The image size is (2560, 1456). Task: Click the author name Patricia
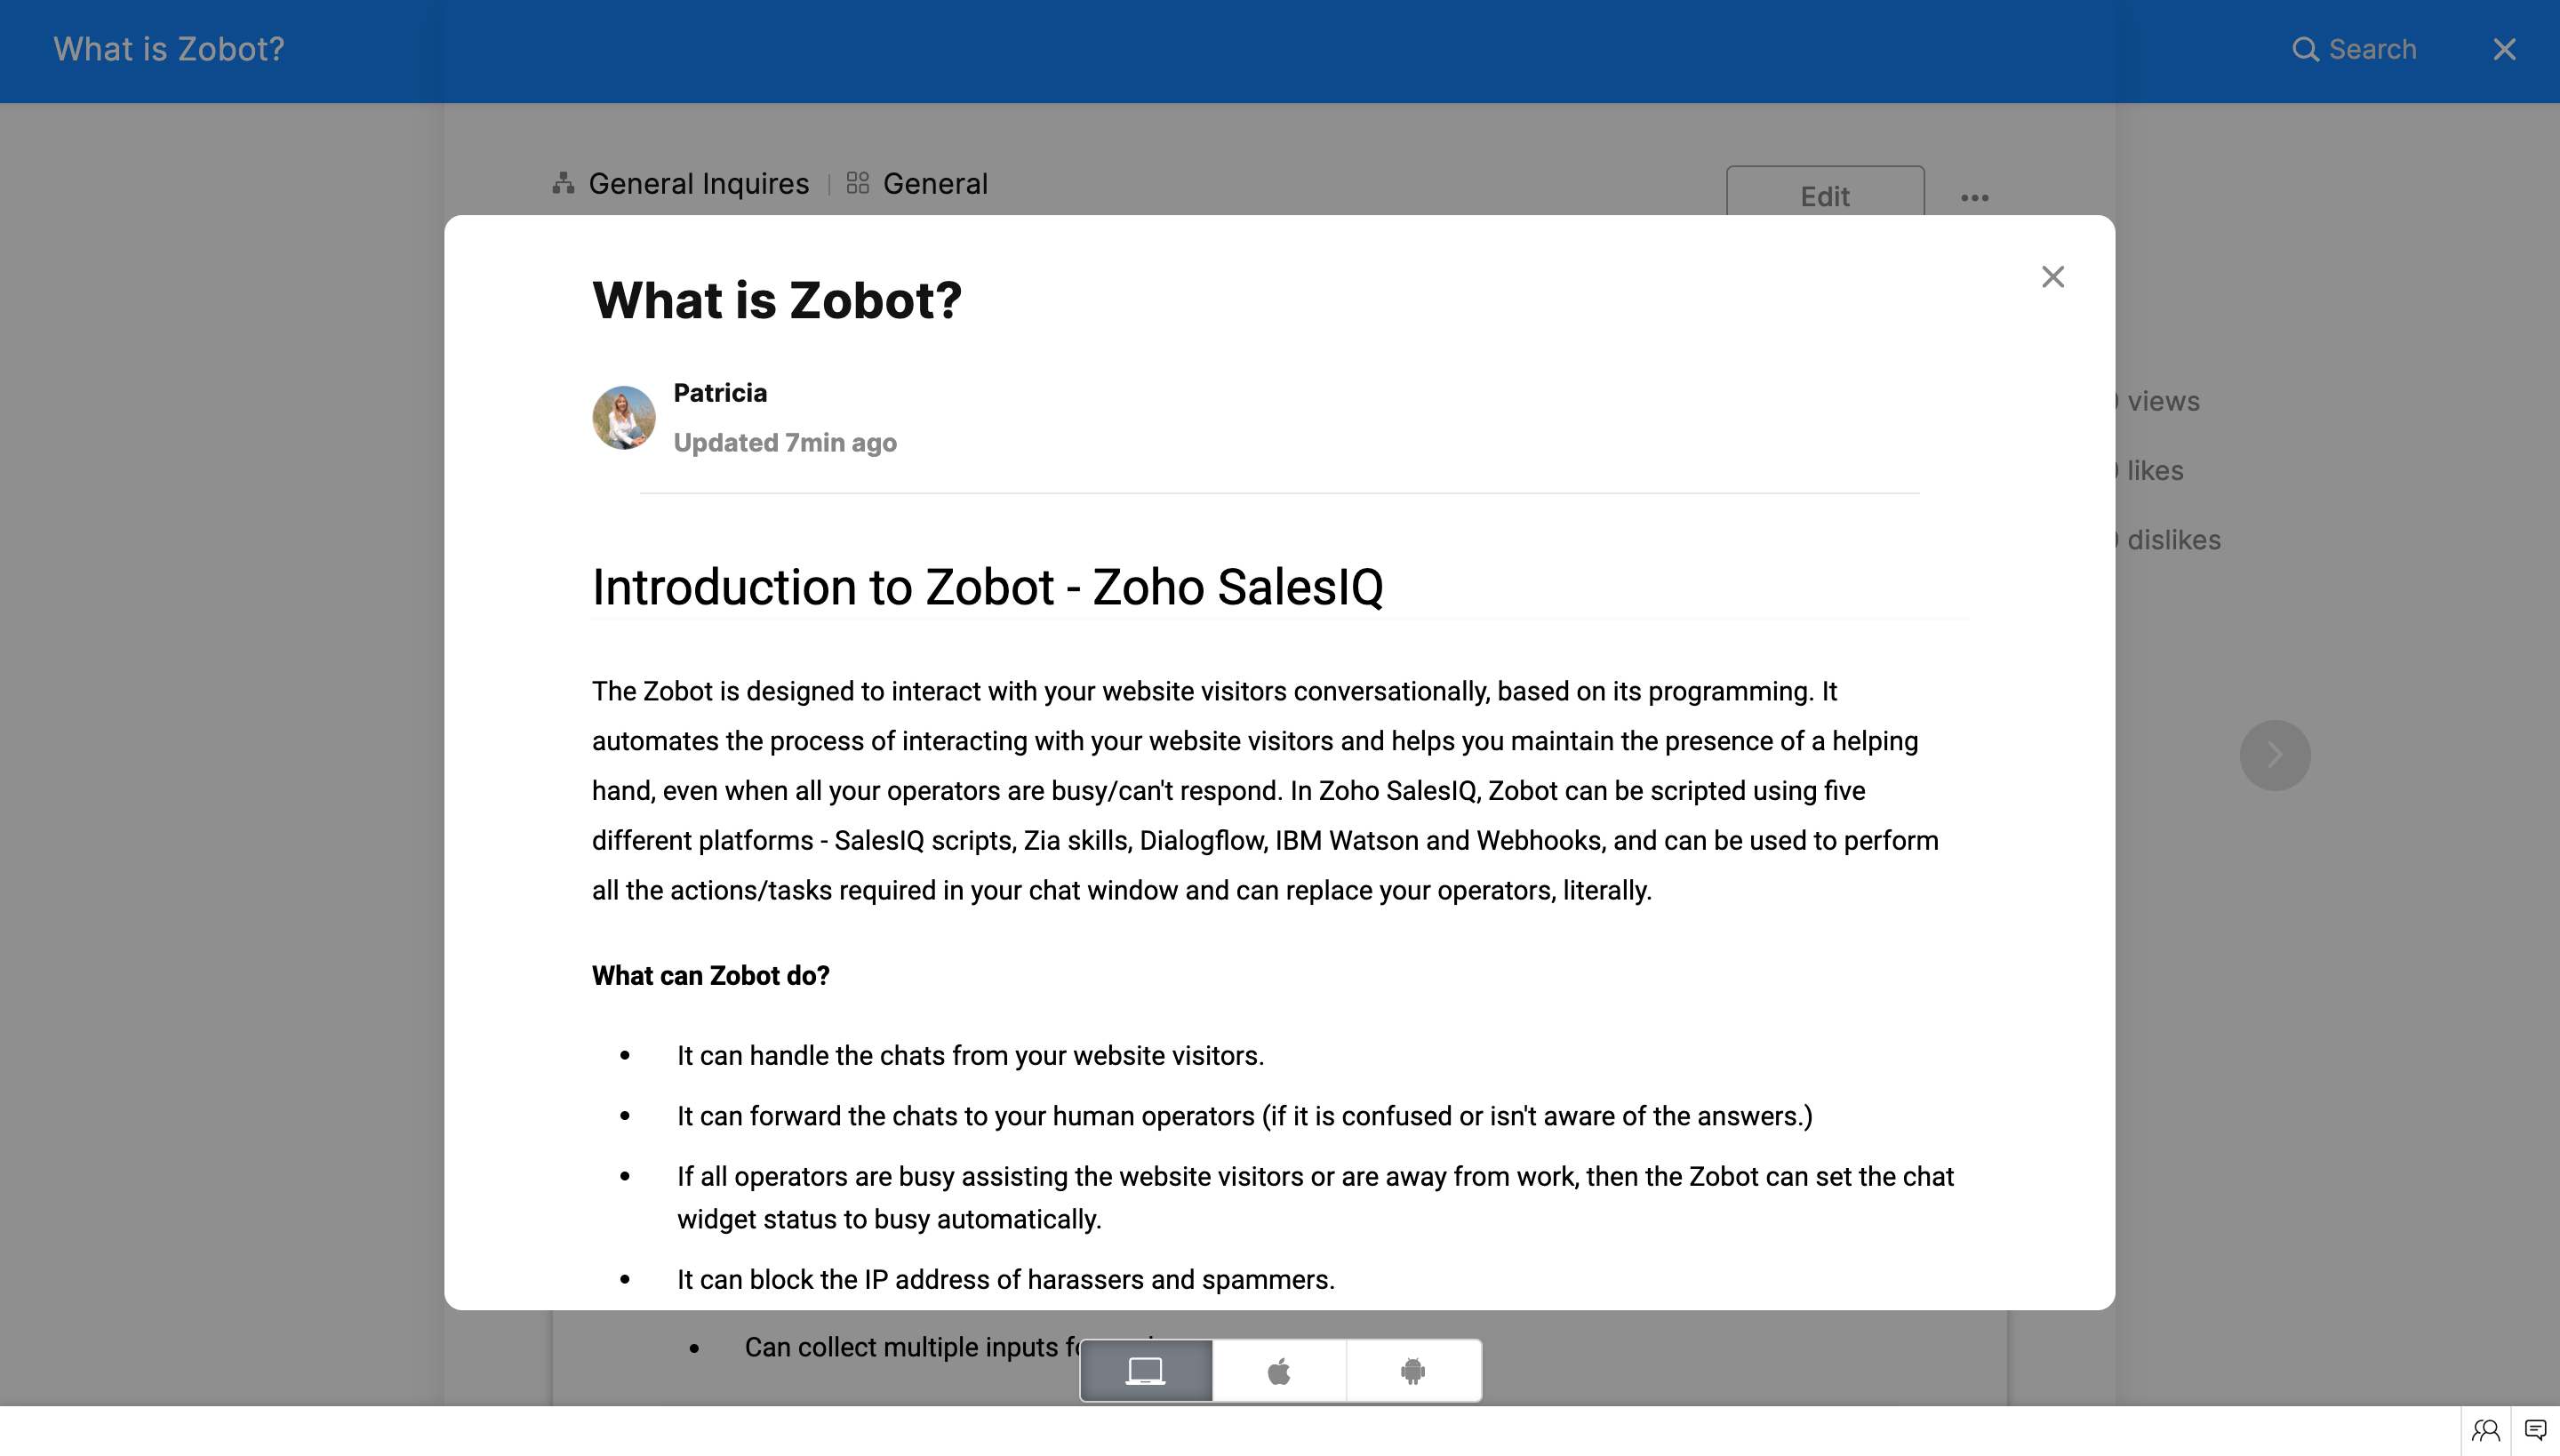[720, 393]
